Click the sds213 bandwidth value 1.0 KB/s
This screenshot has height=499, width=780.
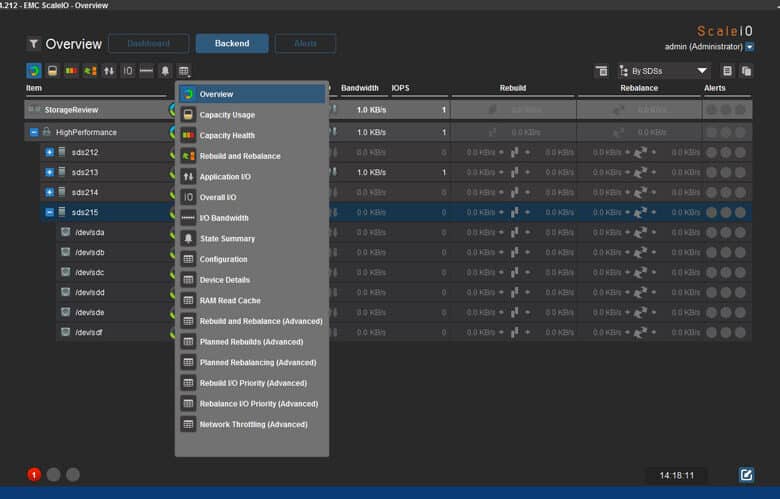371,172
